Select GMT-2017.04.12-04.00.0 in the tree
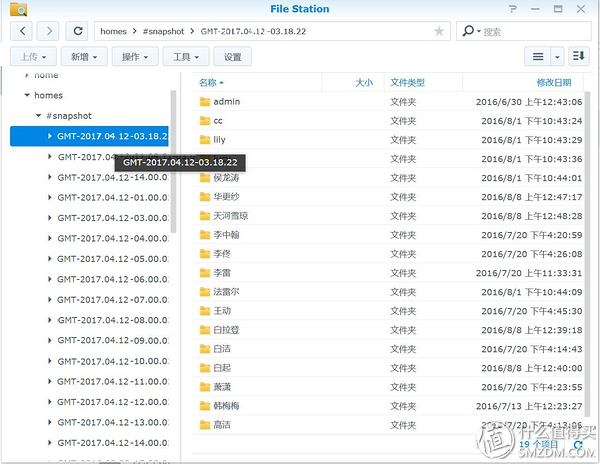 pos(113,238)
